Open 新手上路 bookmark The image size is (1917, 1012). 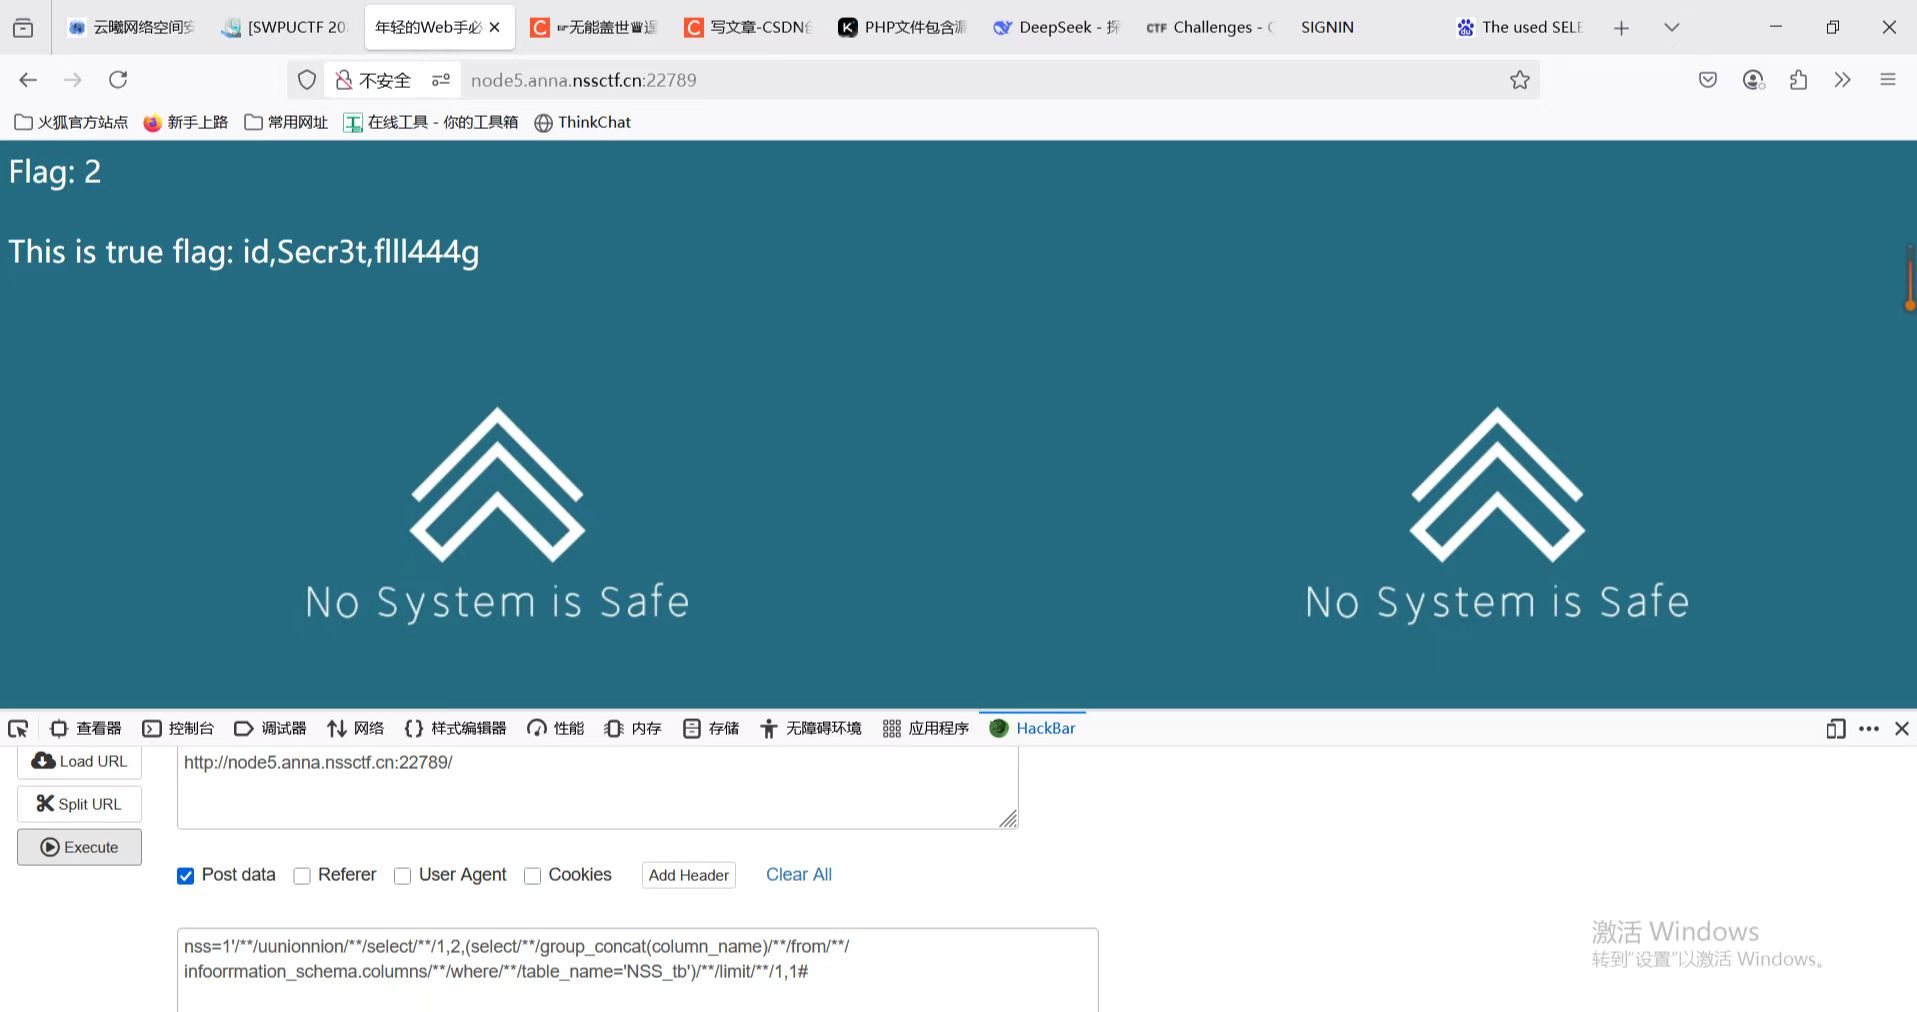[186, 122]
